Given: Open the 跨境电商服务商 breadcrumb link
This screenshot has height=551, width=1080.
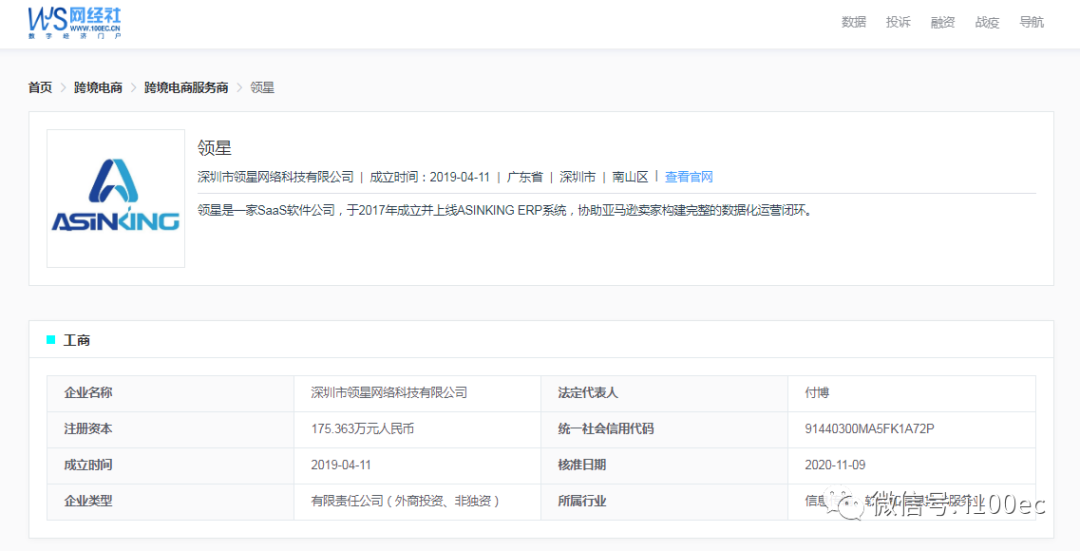Looking at the screenshot, I should [186, 88].
